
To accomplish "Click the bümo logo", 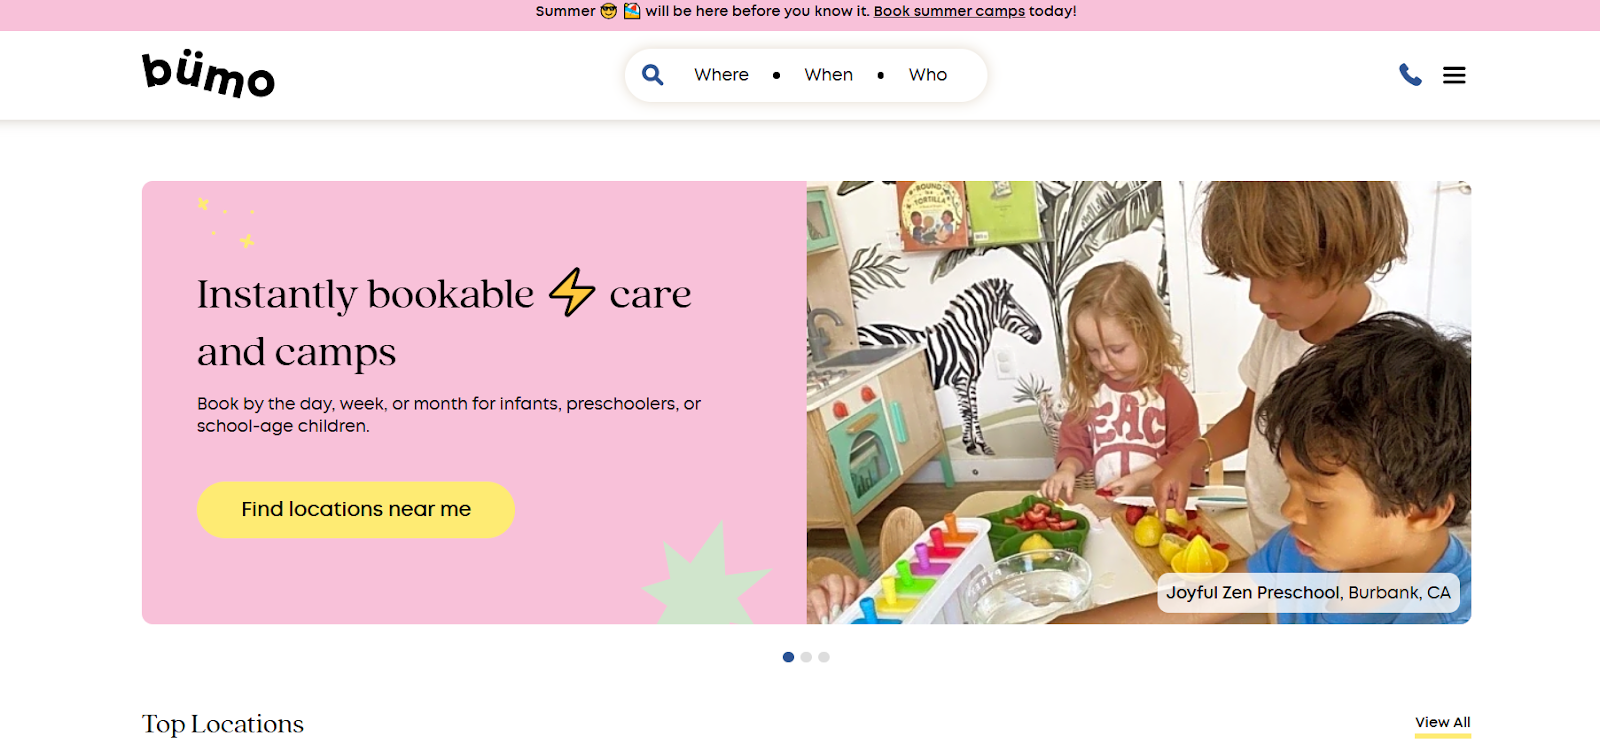I will [x=208, y=74].
